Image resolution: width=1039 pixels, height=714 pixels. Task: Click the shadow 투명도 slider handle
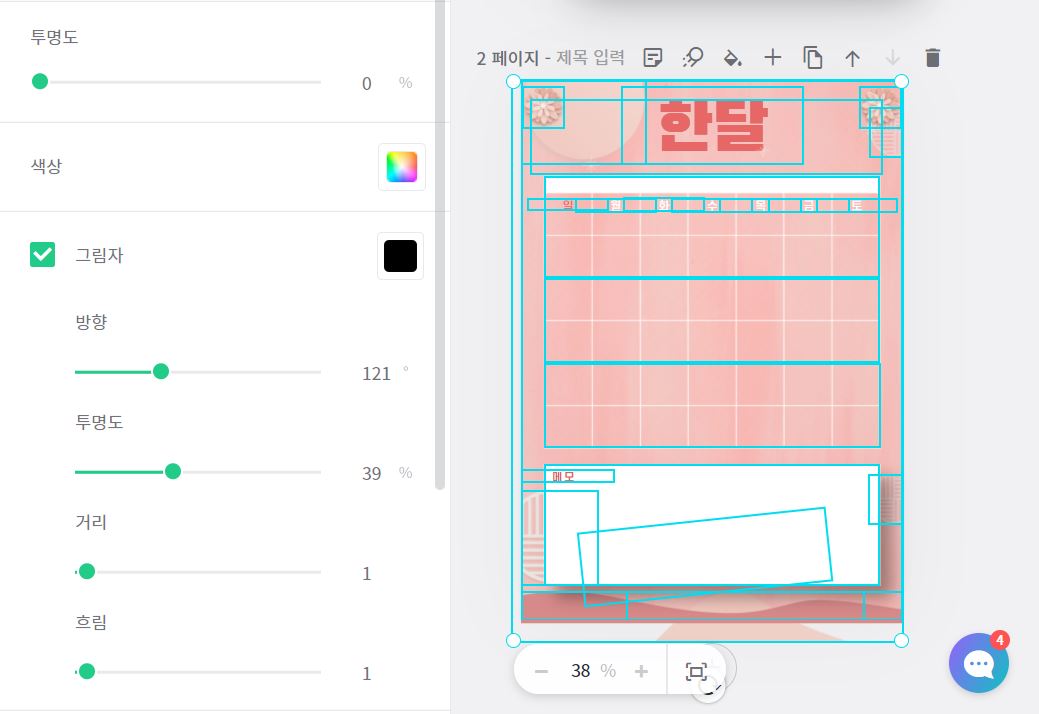(173, 472)
